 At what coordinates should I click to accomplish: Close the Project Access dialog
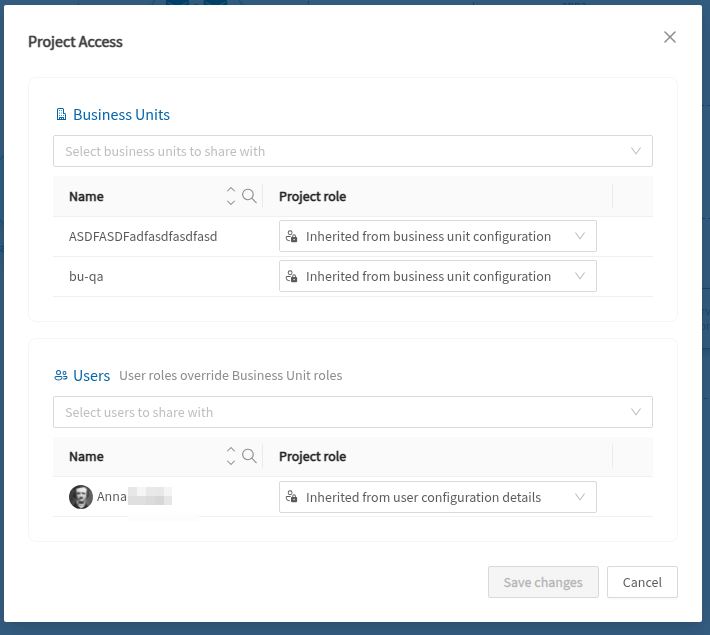click(670, 37)
